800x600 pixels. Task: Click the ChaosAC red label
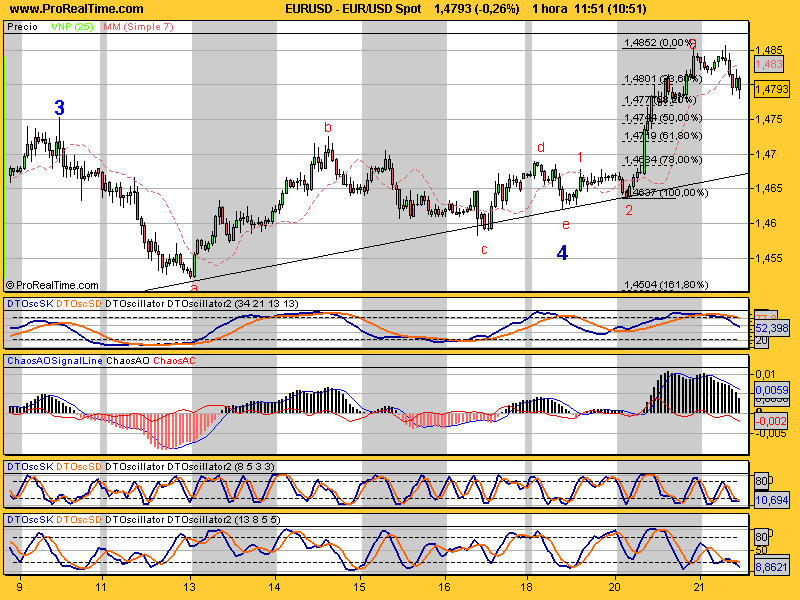174,361
